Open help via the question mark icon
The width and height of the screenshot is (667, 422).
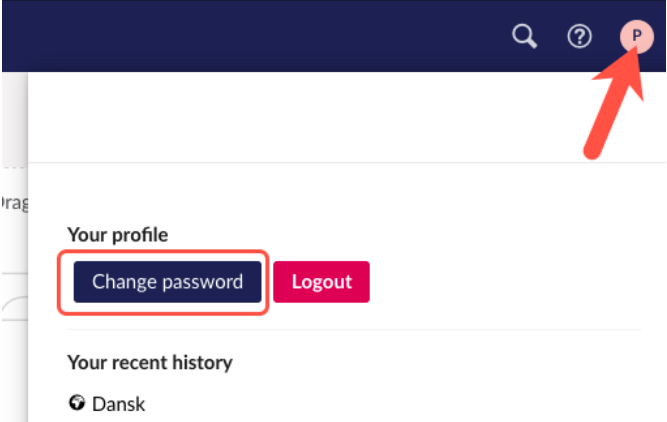pyautogui.click(x=579, y=36)
